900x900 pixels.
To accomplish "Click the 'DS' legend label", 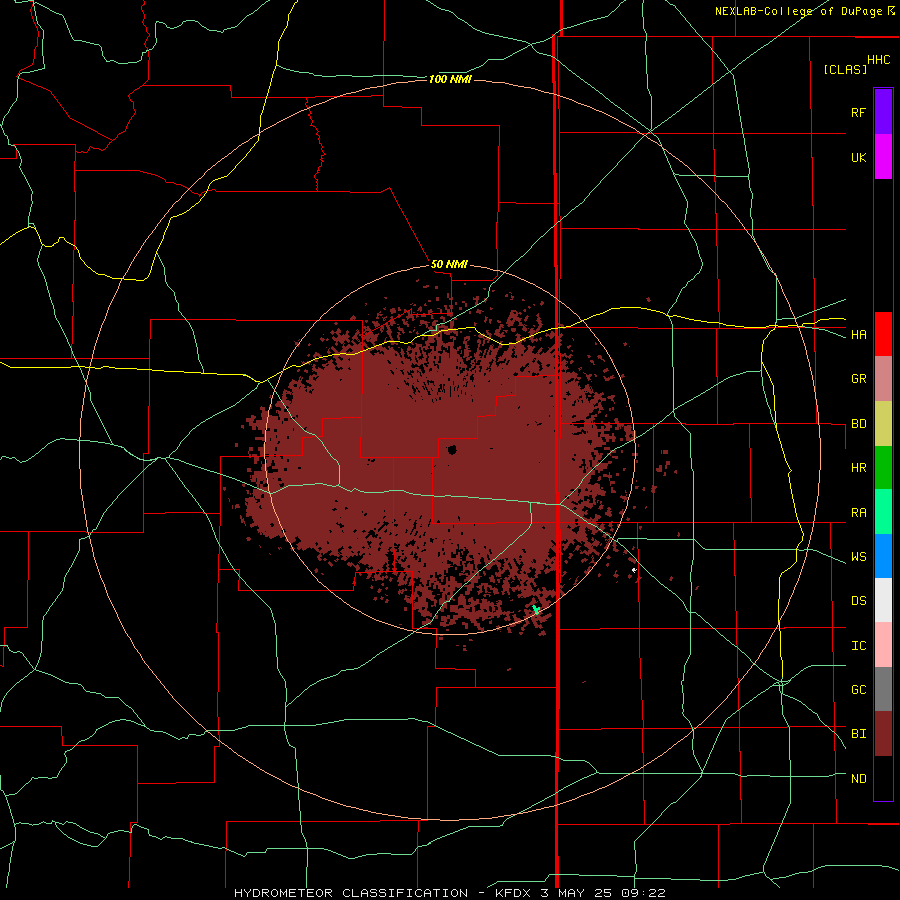I will [858, 601].
